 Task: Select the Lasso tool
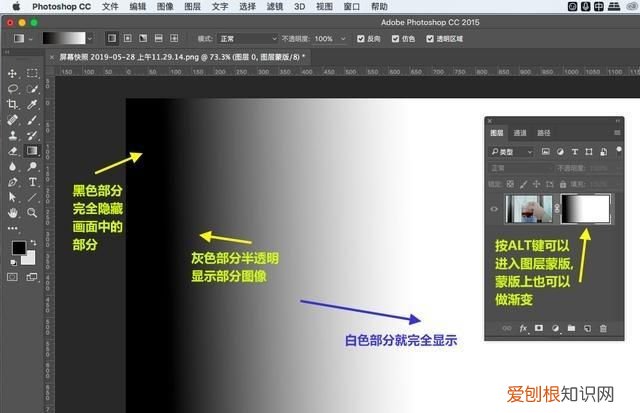click(12, 89)
